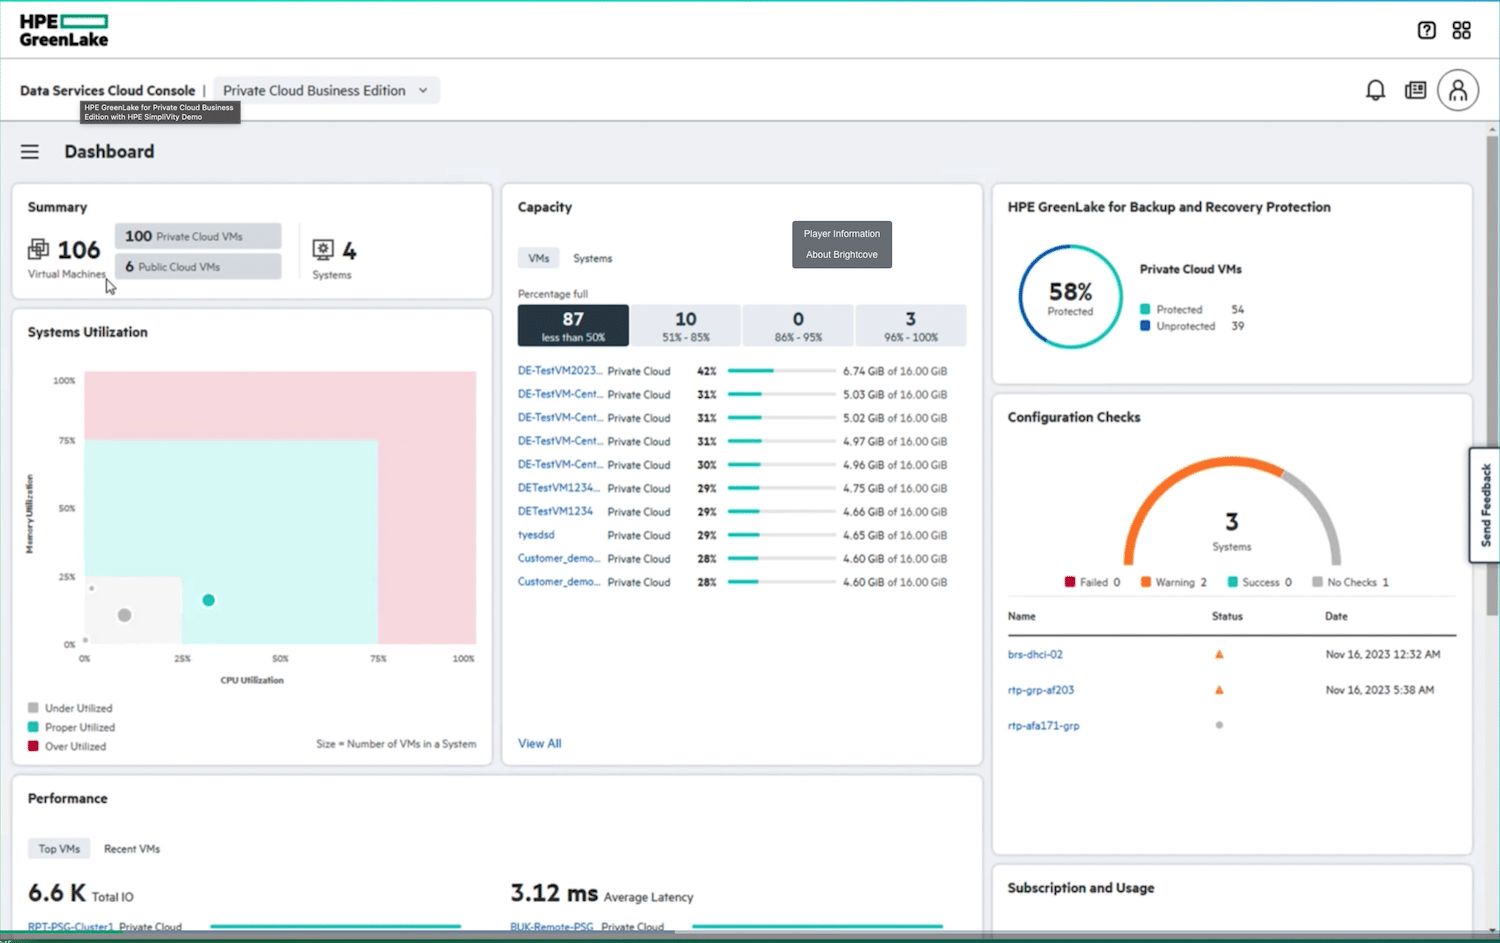Viewport: 1500px width, 943px height.
Task: Click warning icon for rtp-grp-af203
Action: [1219, 690]
